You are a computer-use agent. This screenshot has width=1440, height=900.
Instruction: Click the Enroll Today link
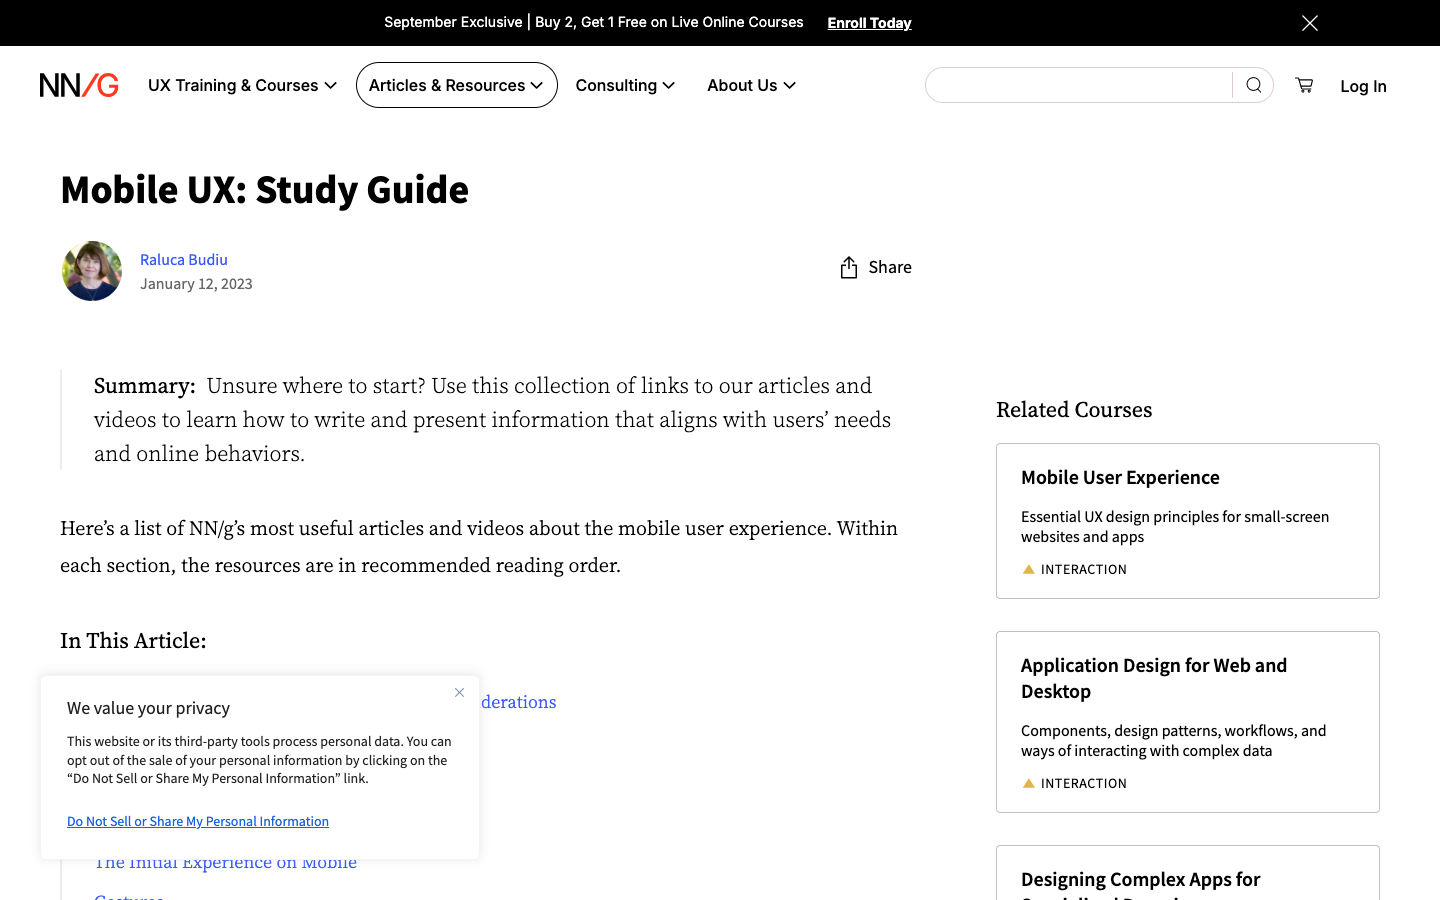click(869, 23)
